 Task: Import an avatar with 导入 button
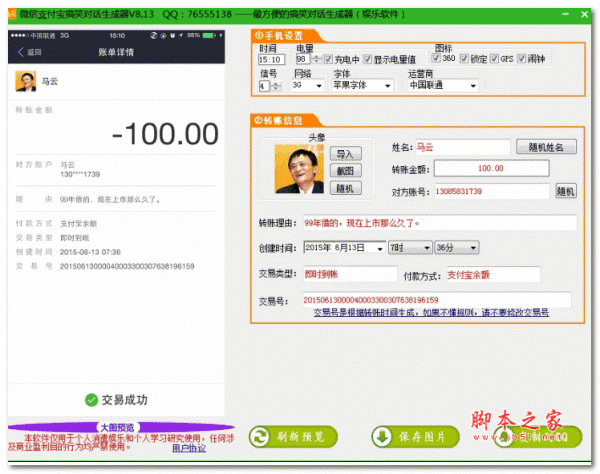(346, 154)
